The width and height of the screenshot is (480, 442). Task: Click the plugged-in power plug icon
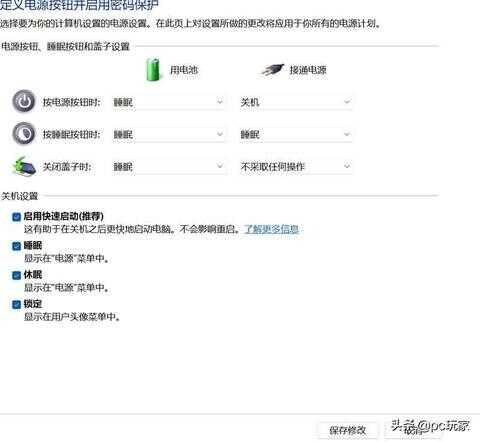point(272,70)
